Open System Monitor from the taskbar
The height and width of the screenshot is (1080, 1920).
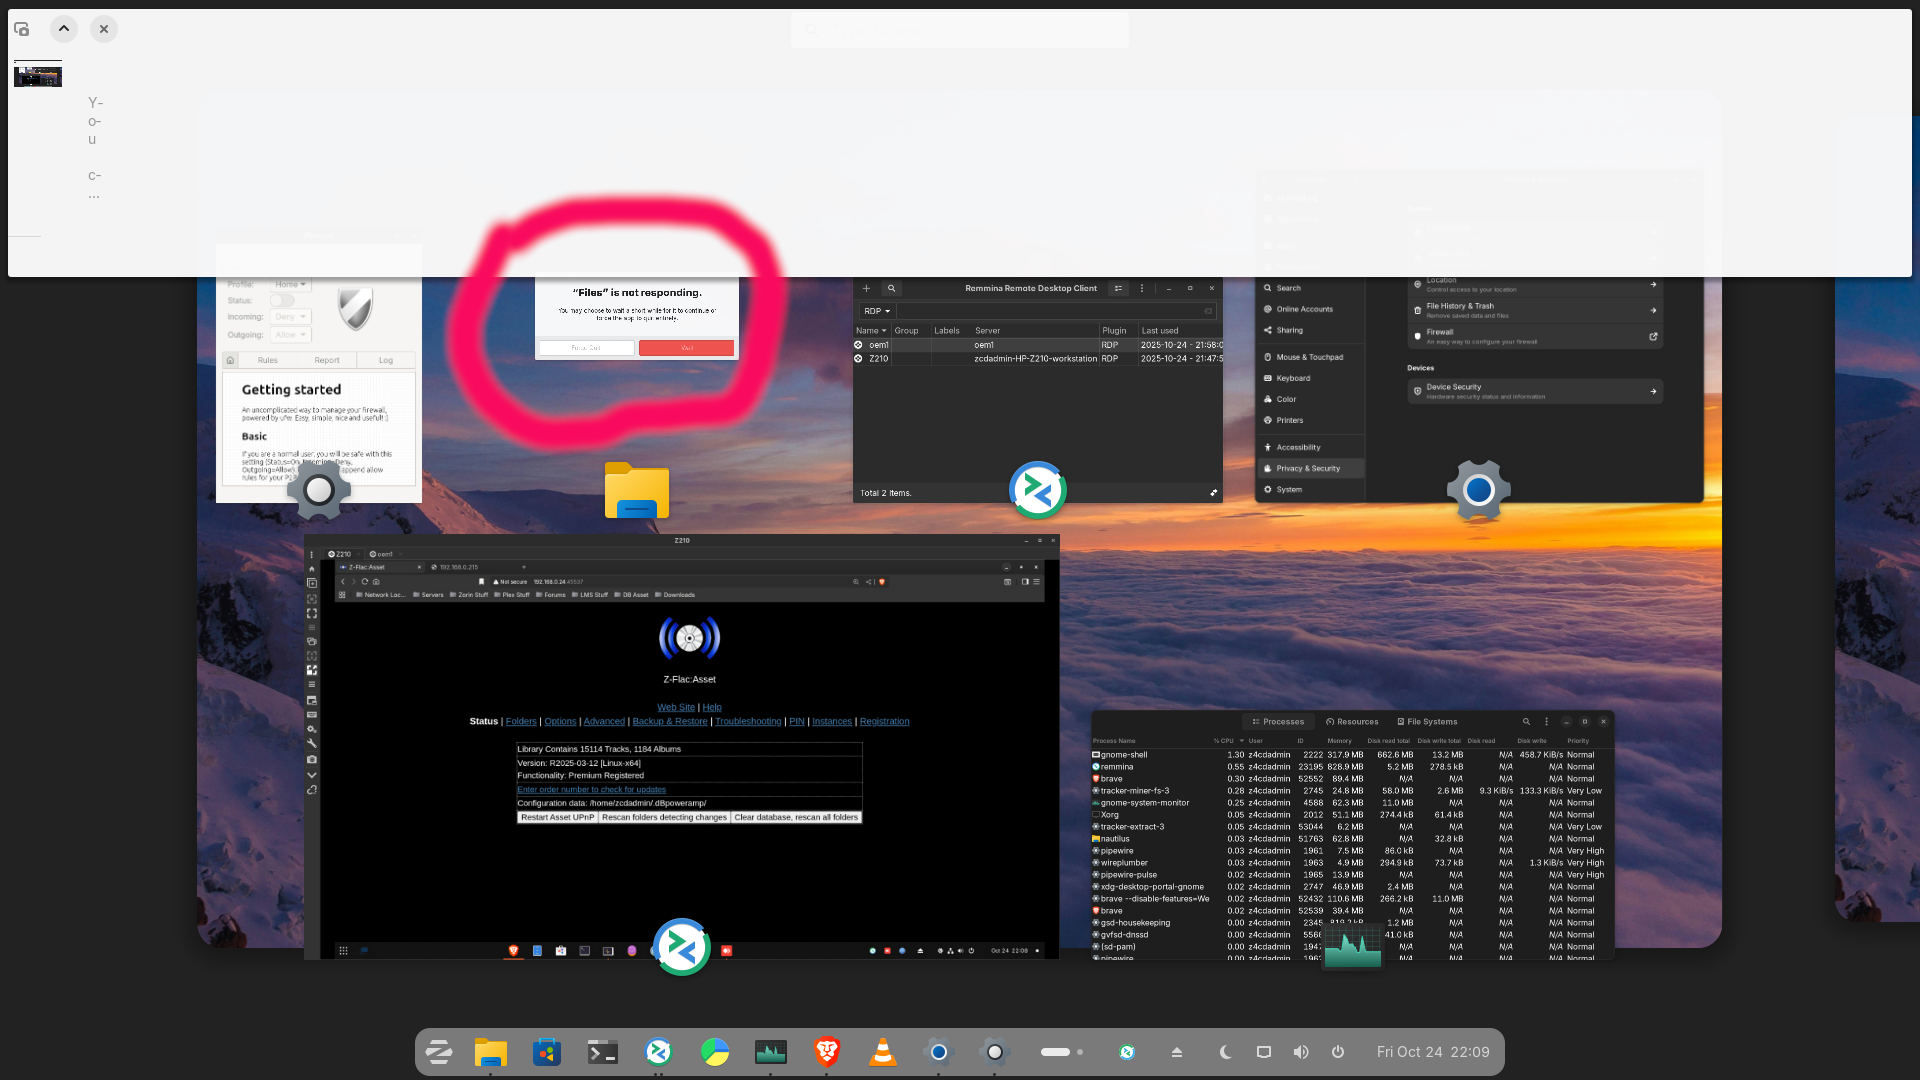pyautogui.click(x=770, y=1052)
